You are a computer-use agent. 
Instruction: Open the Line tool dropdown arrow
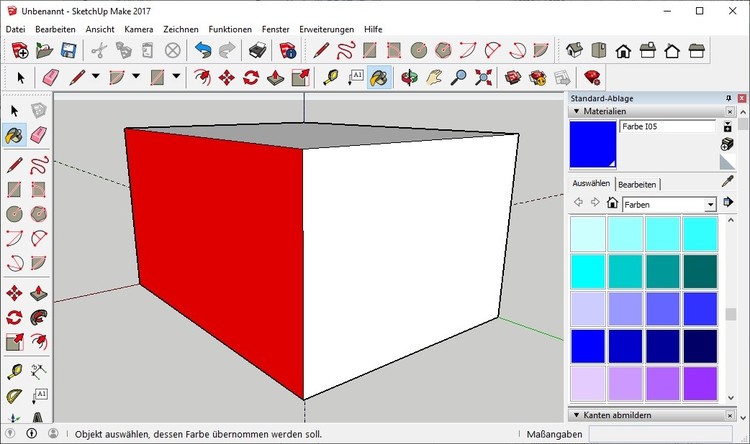[96, 77]
